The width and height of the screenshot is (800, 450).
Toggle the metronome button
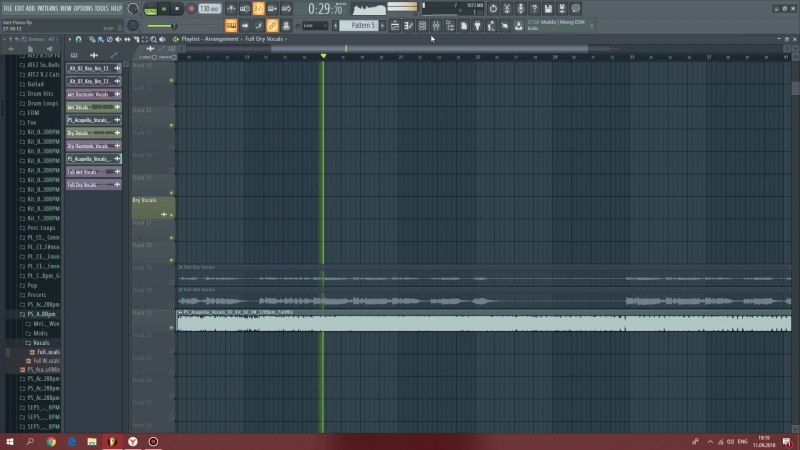tap(231, 9)
